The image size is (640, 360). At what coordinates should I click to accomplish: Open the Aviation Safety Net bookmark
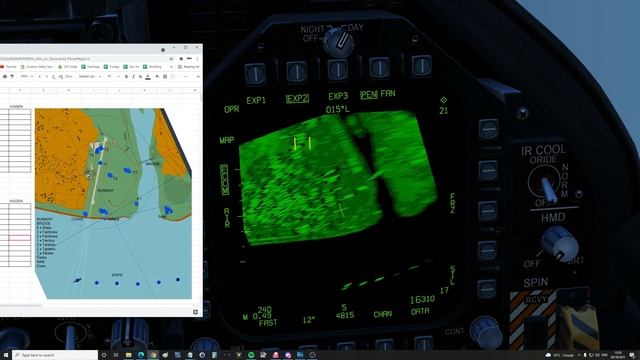point(37,67)
